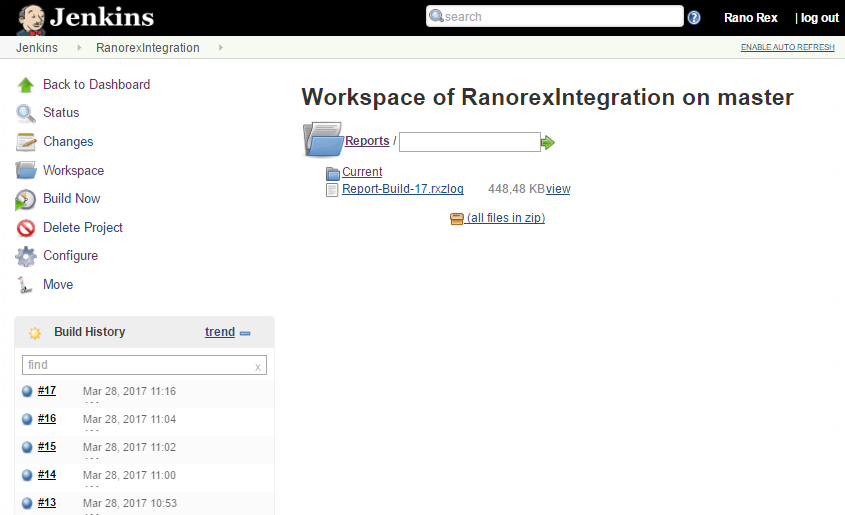Open the Reports path link
The width and height of the screenshot is (845, 515).
pyautogui.click(x=367, y=141)
